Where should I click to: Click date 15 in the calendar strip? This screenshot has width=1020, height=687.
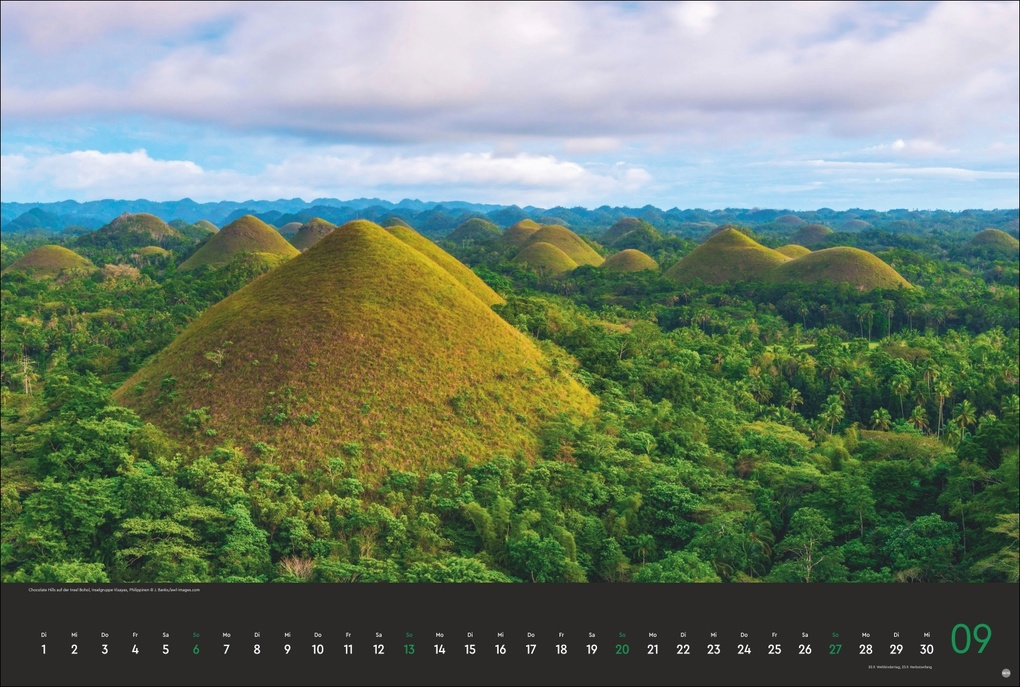[470, 649]
